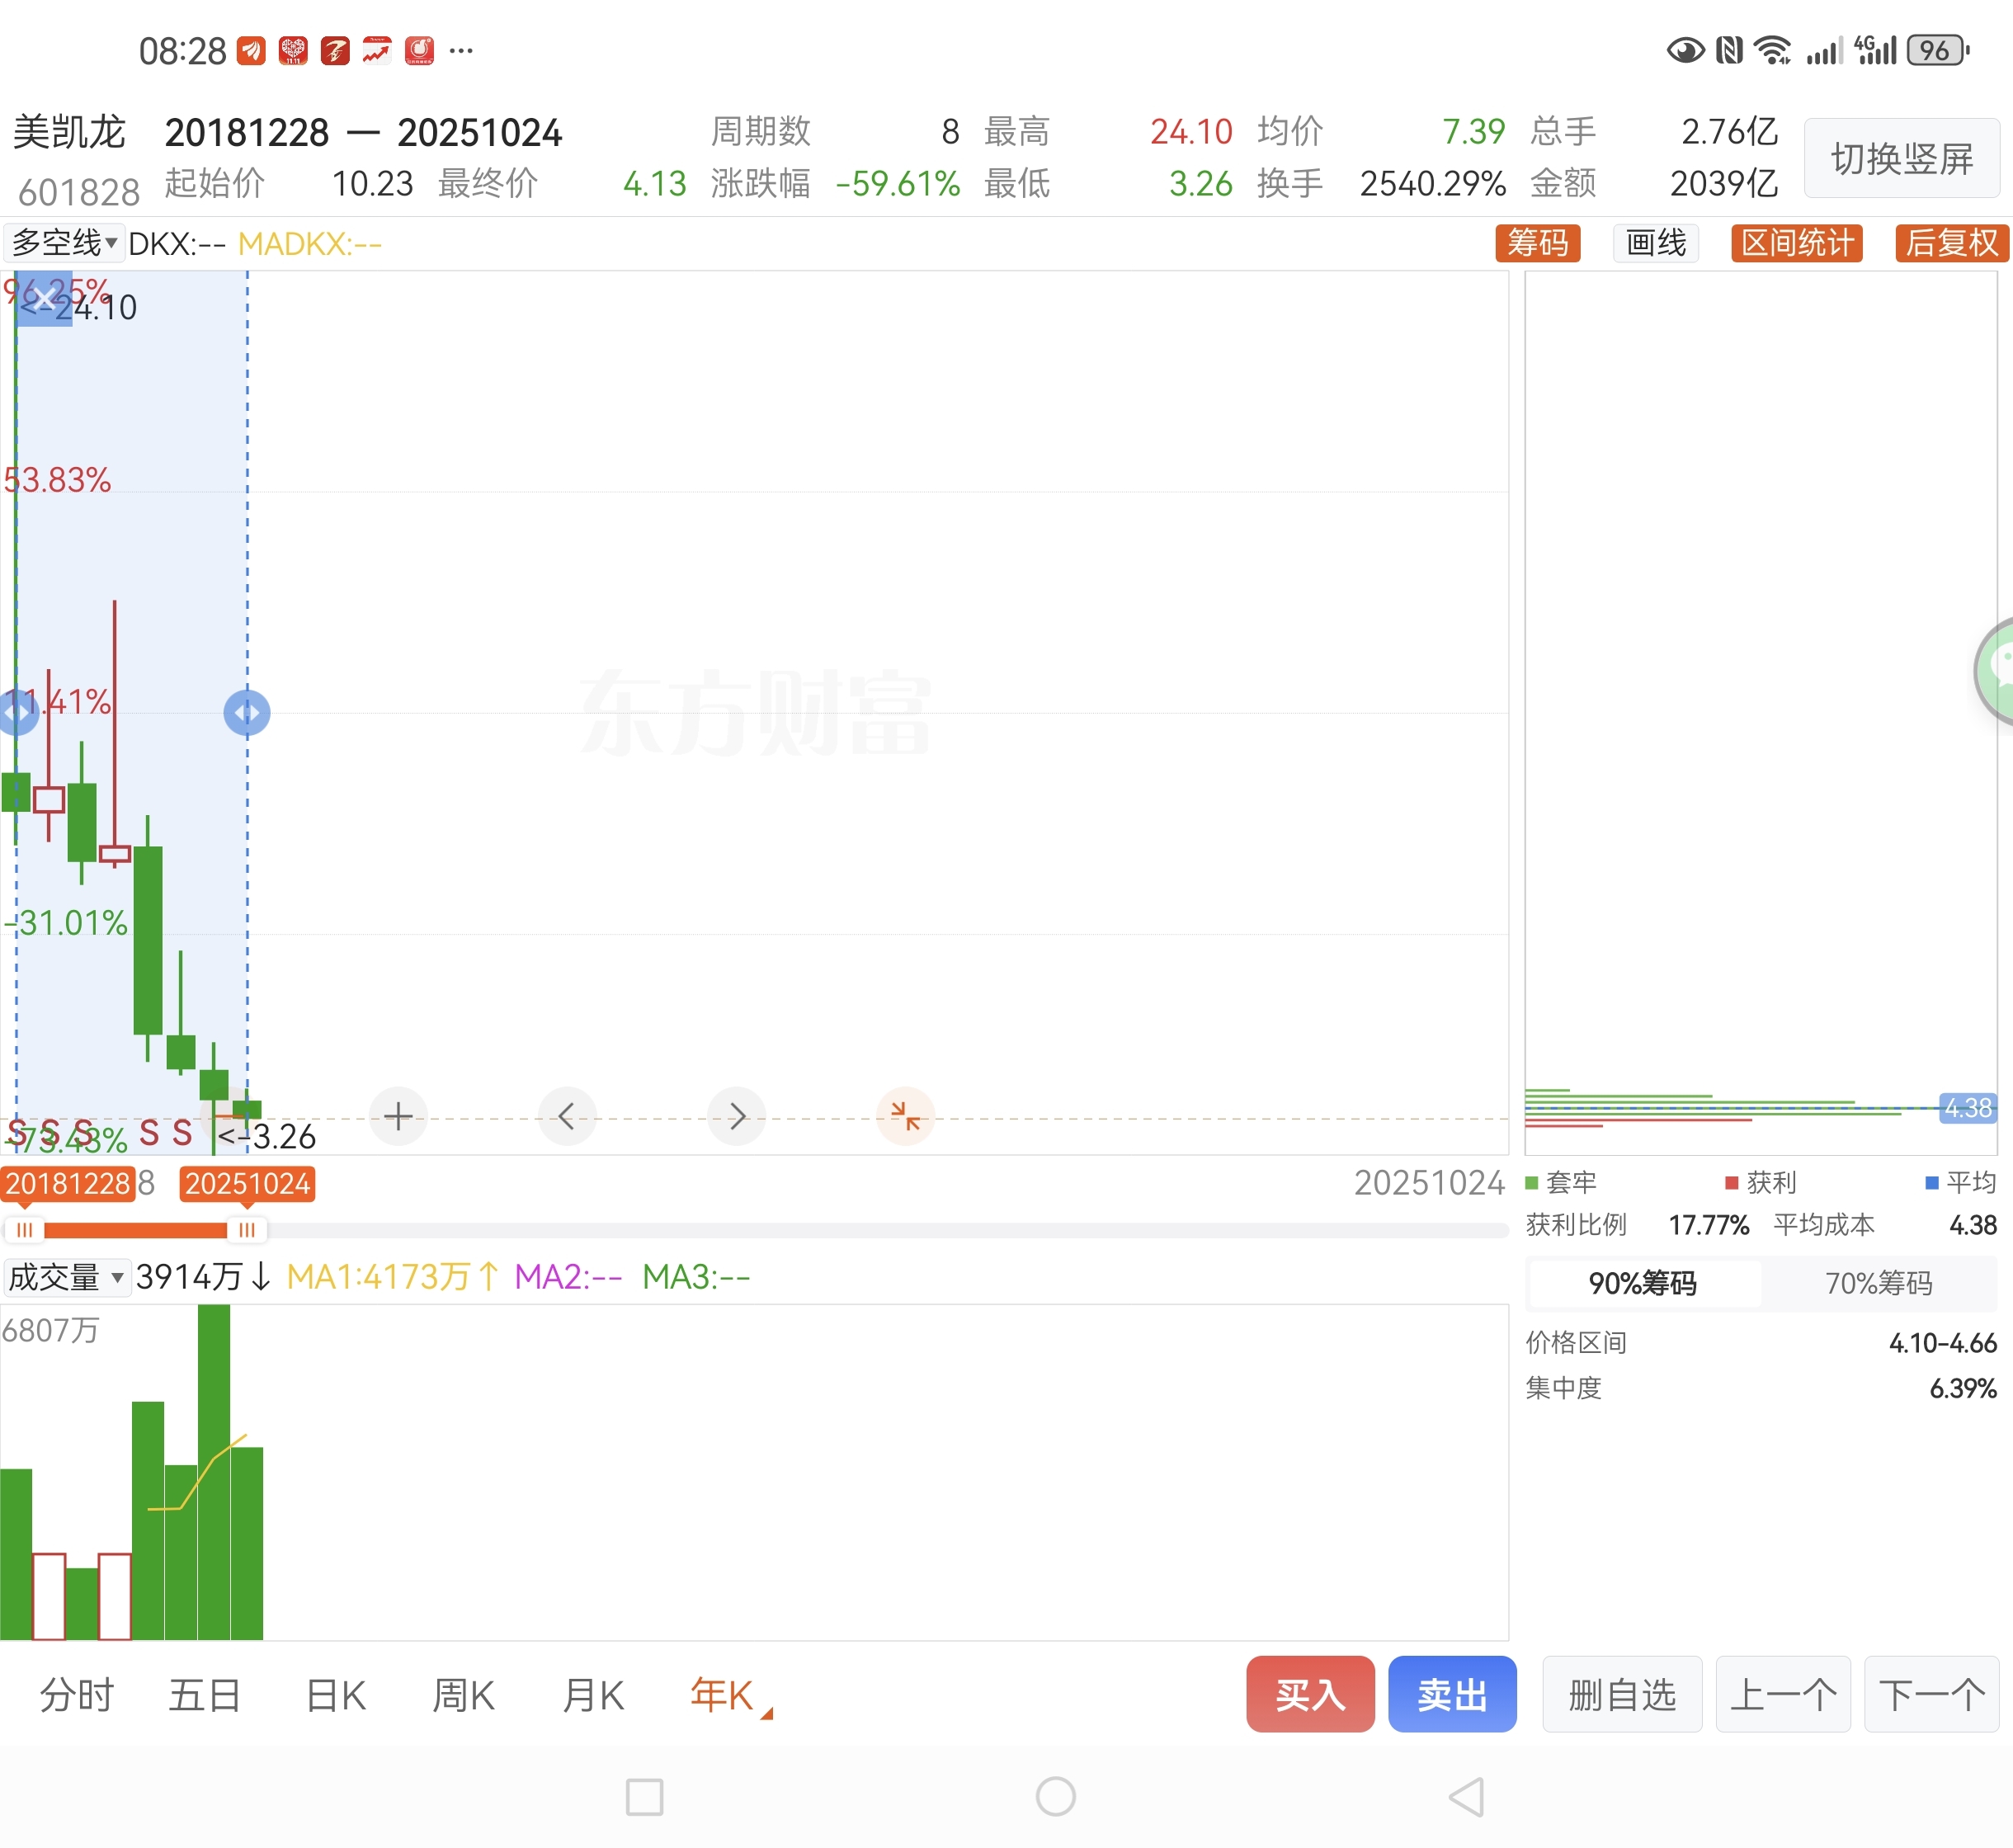Screen dimensions: 2013x1848
Task: Close the interval selection with X icon
Action: (x=44, y=298)
